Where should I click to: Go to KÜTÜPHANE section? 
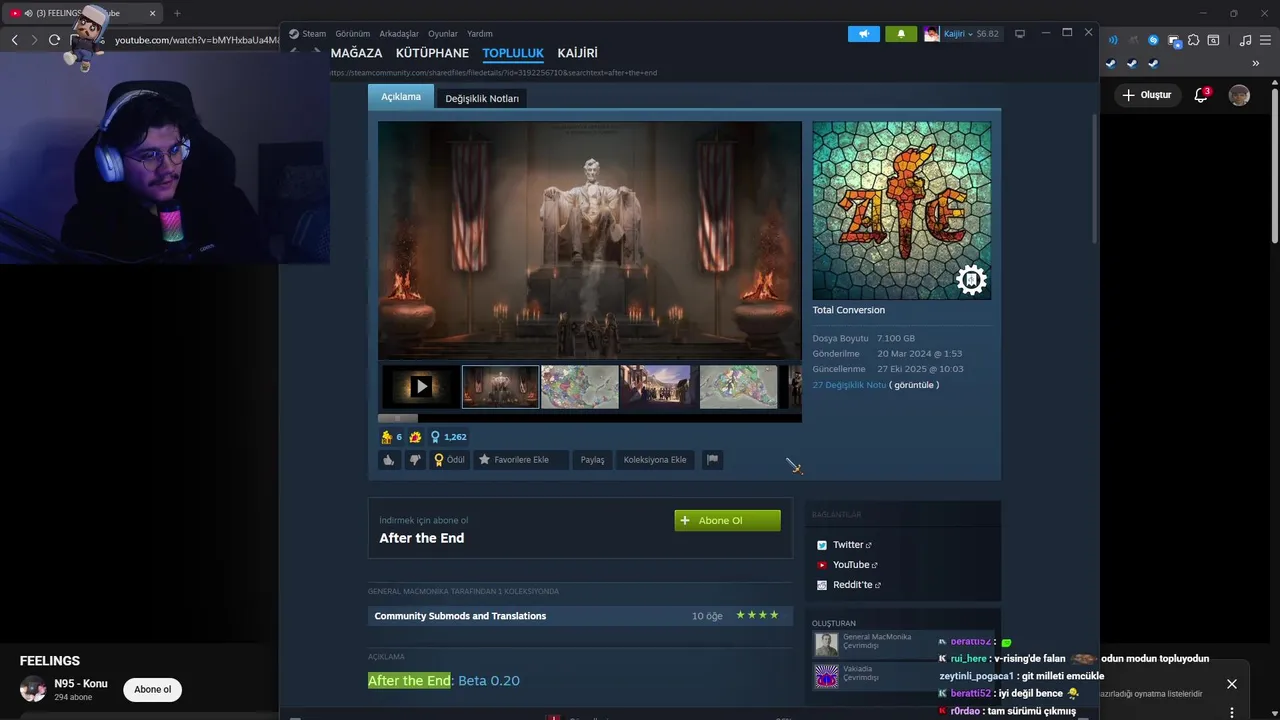[432, 53]
